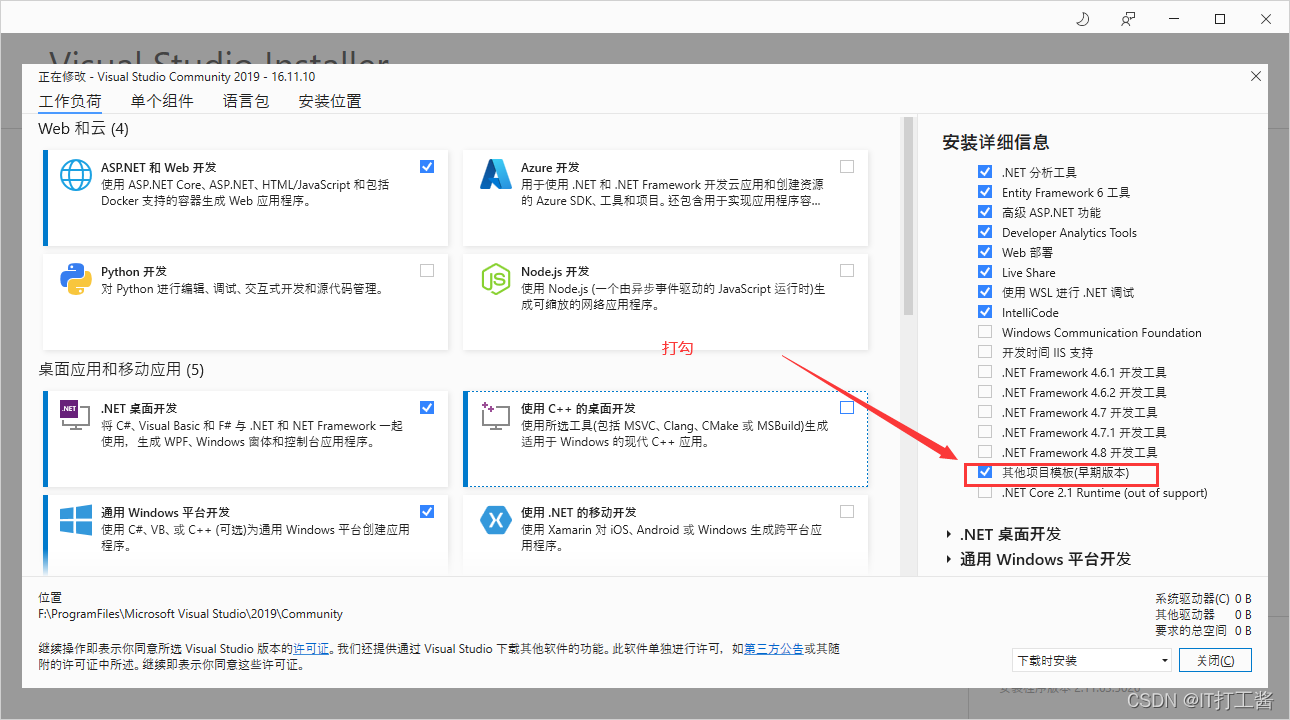Check Windows Communication Foundation

point(985,332)
